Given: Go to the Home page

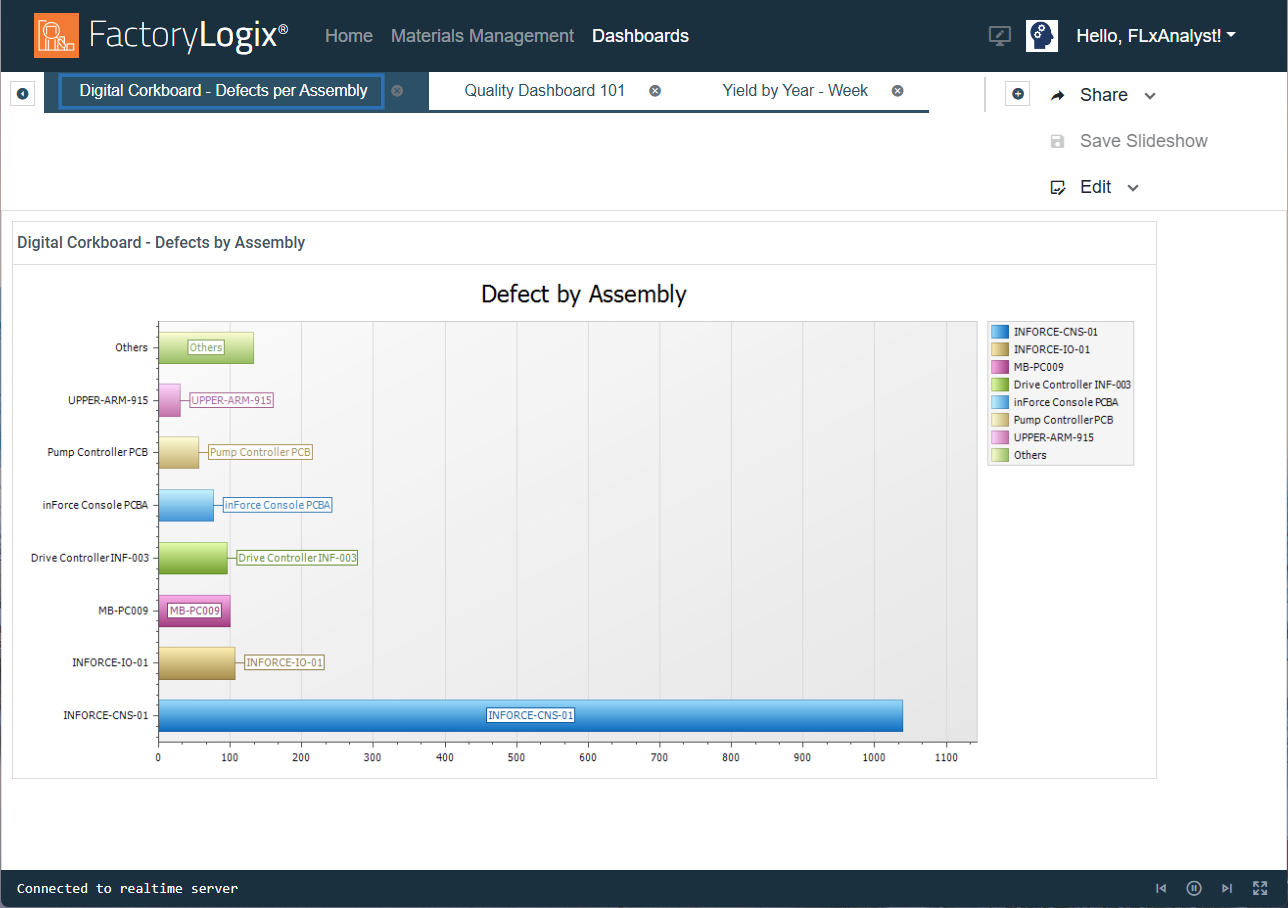Looking at the screenshot, I should point(349,36).
